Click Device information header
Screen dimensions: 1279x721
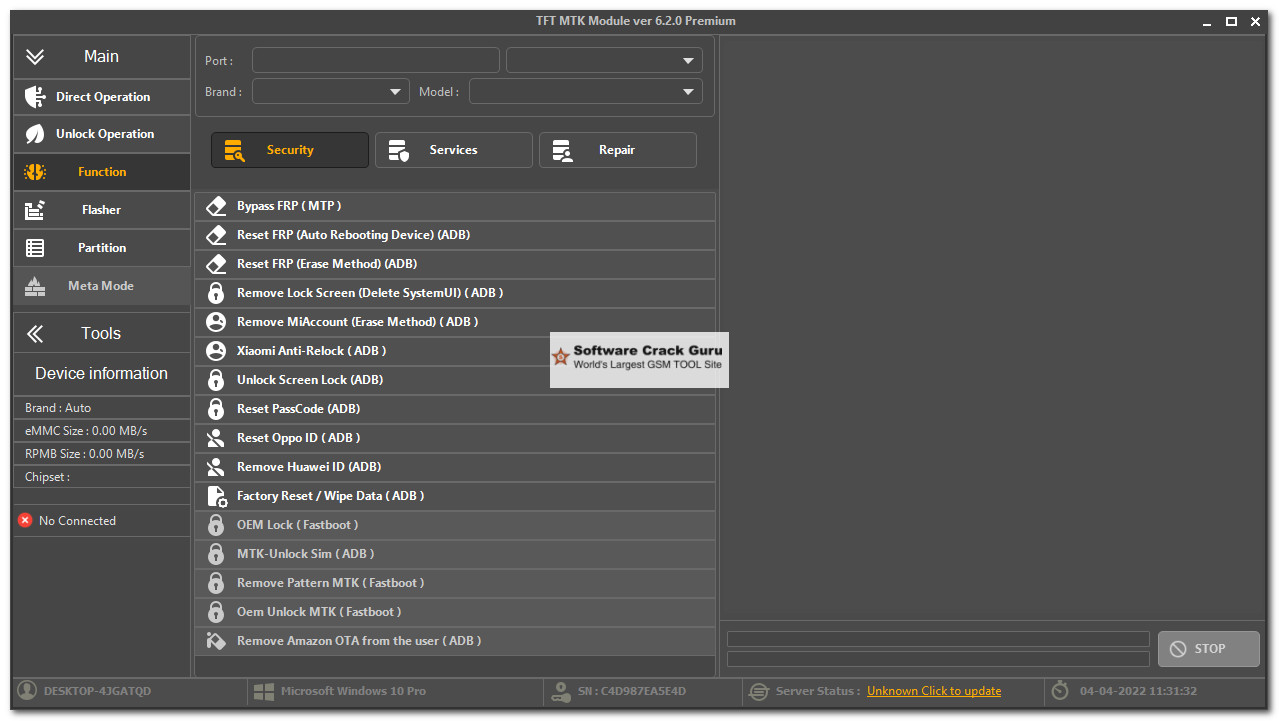point(101,374)
